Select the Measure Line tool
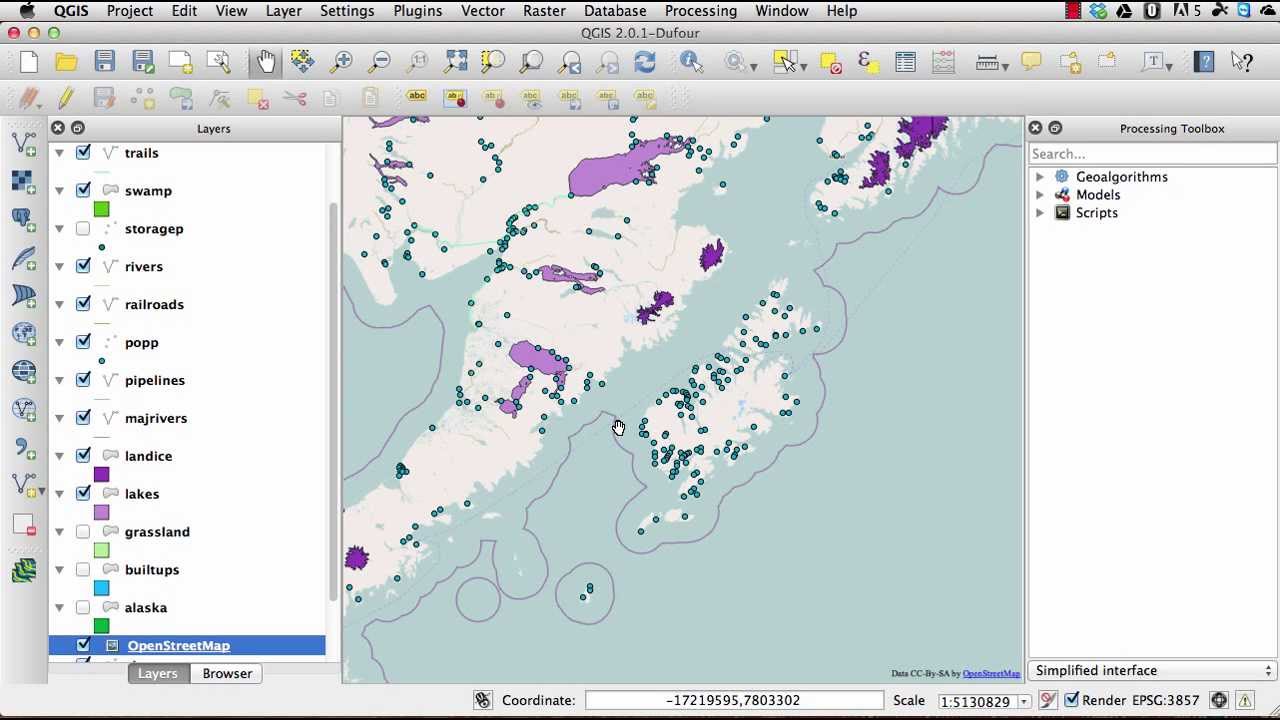The height and width of the screenshot is (720, 1280). coord(987,62)
